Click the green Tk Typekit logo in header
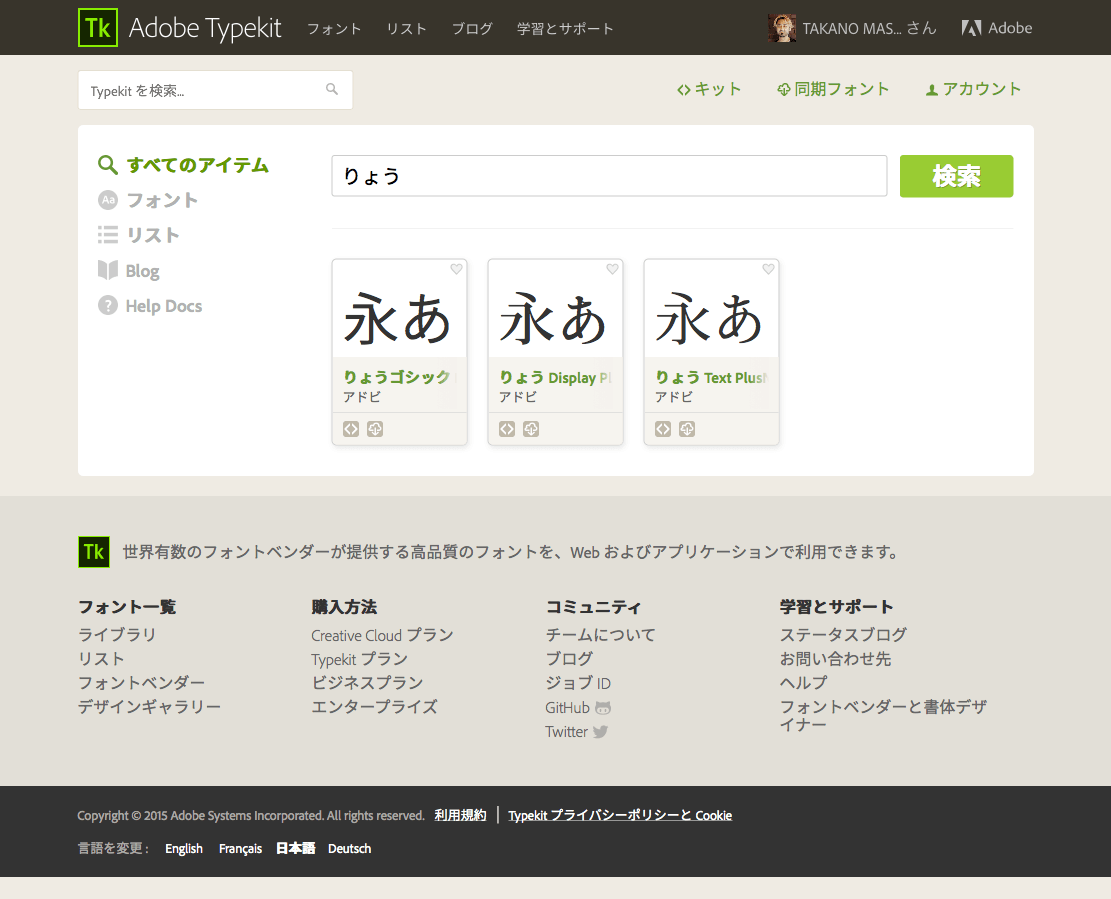This screenshot has width=1111, height=899. pyautogui.click(x=98, y=28)
